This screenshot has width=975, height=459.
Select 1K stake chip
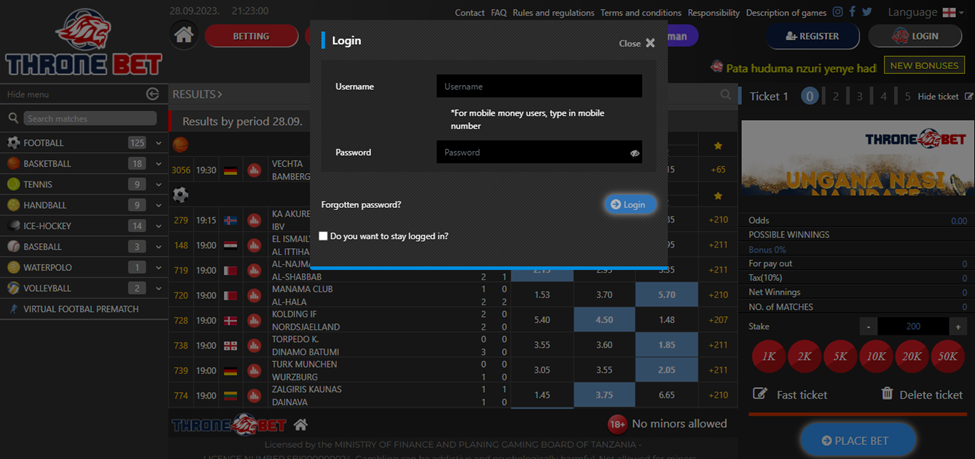[769, 357]
